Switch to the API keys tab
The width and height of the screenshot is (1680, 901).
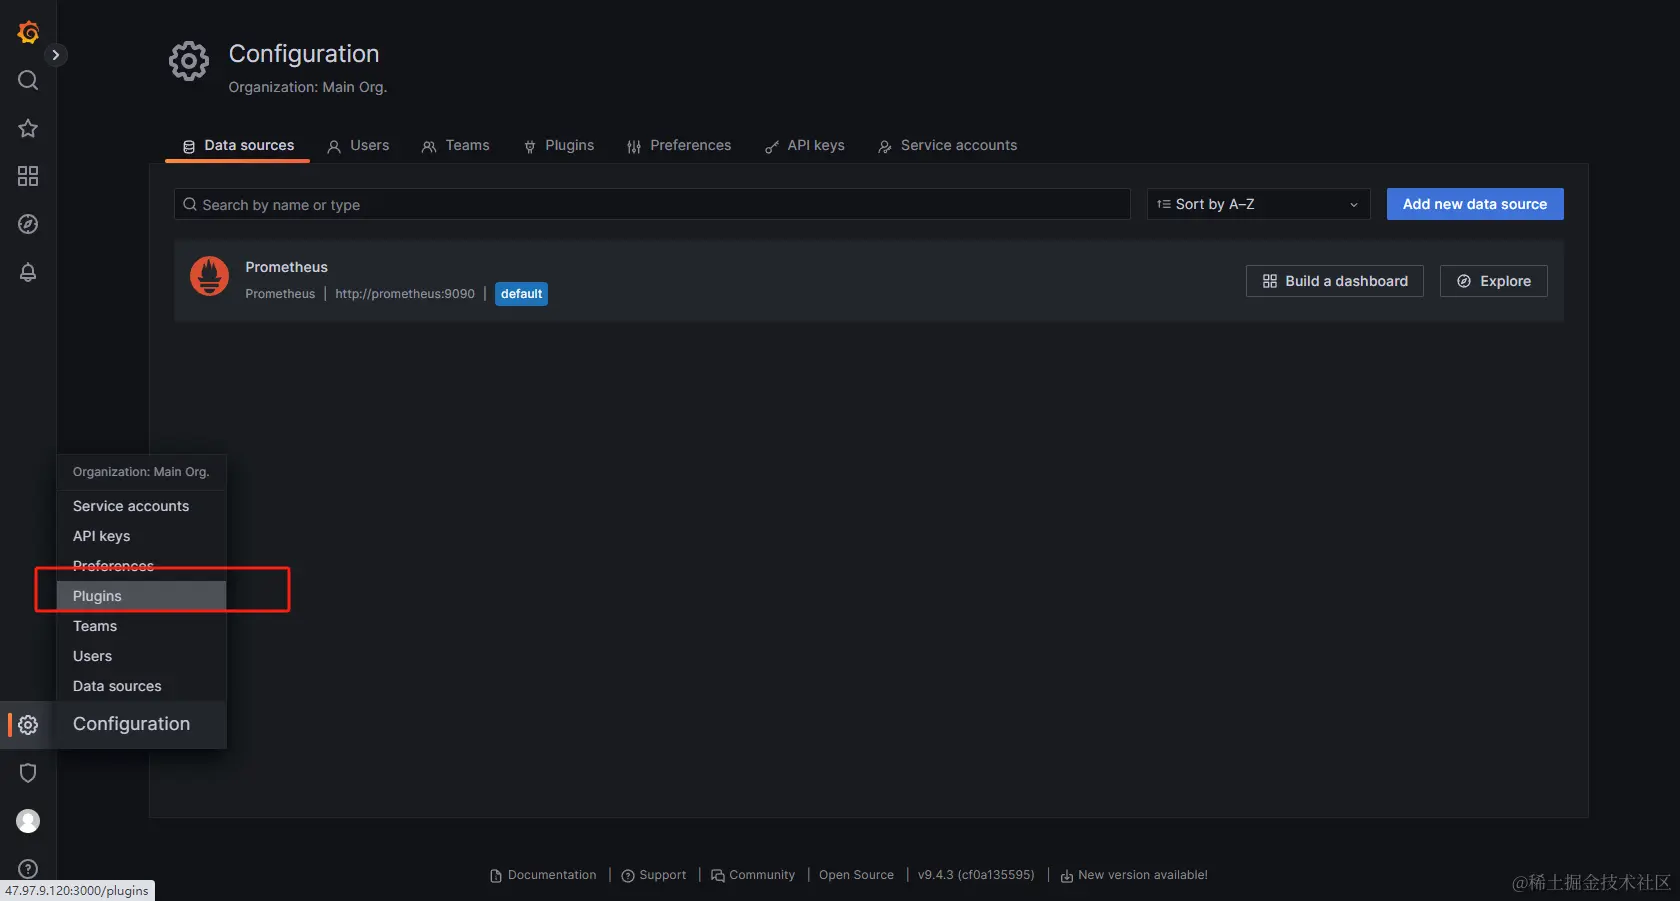coord(805,145)
